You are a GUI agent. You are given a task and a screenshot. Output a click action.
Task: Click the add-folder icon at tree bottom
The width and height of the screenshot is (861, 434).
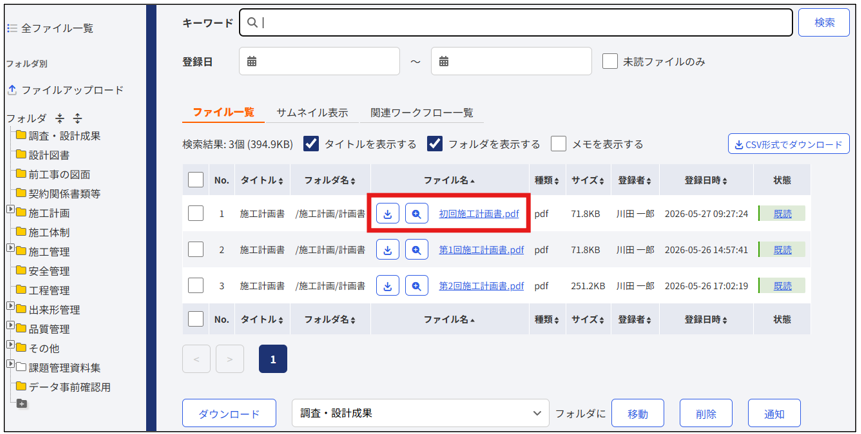coord(22,404)
